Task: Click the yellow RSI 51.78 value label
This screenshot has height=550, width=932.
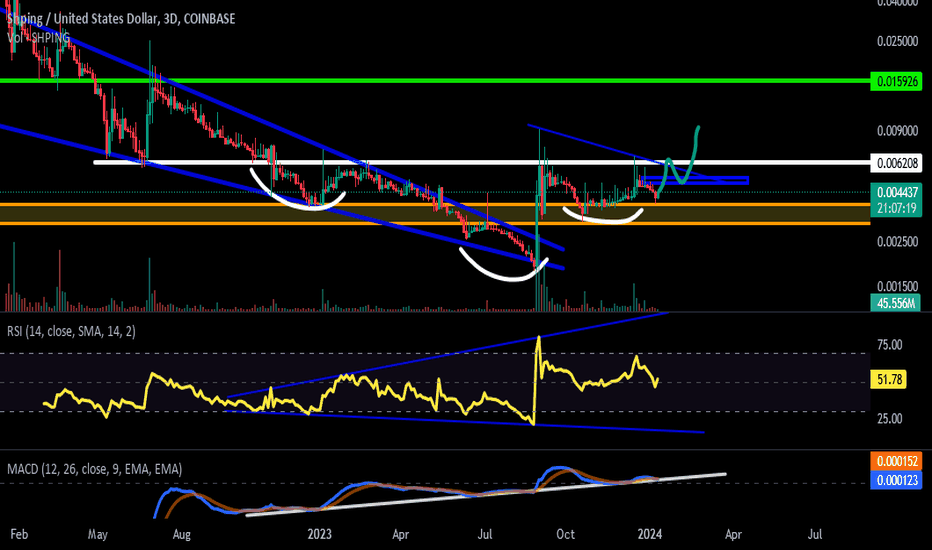Action: coord(889,379)
